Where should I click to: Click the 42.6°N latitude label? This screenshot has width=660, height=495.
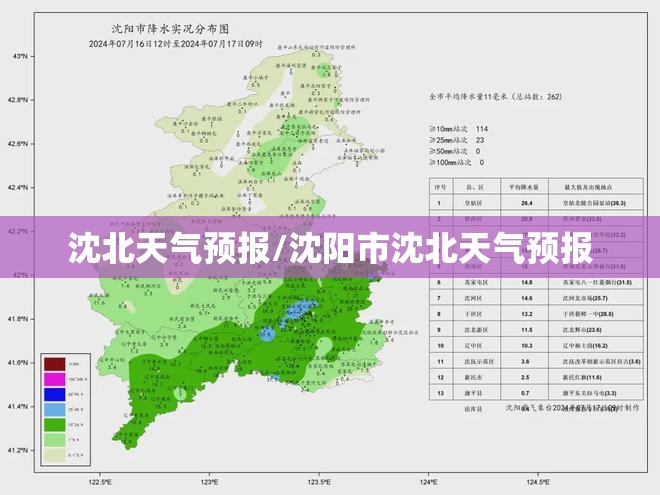coord(17,144)
